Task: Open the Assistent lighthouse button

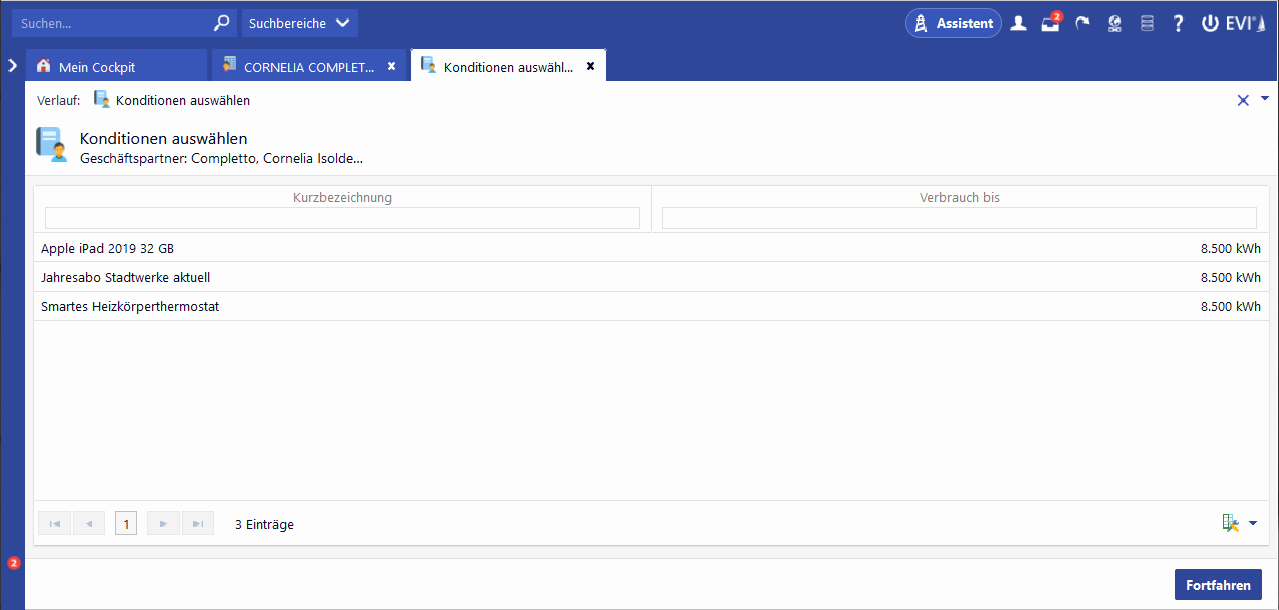Action: click(x=953, y=23)
